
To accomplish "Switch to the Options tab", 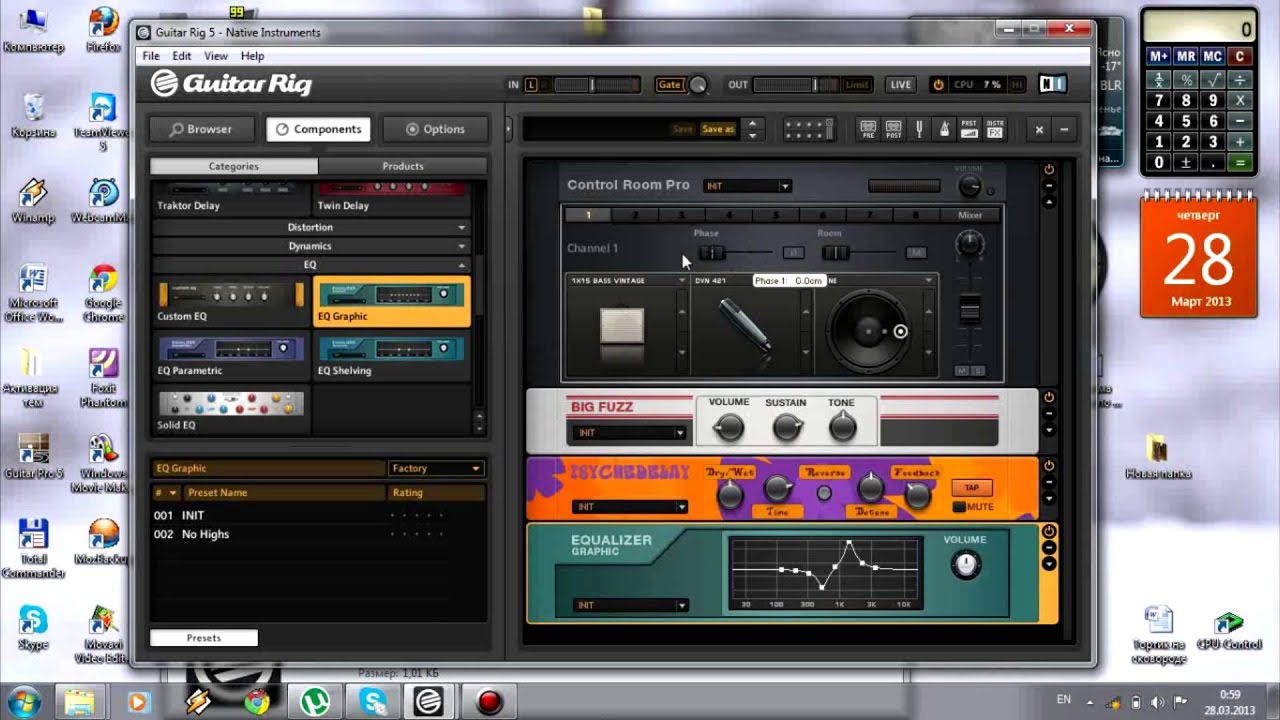I will tap(435, 129).
